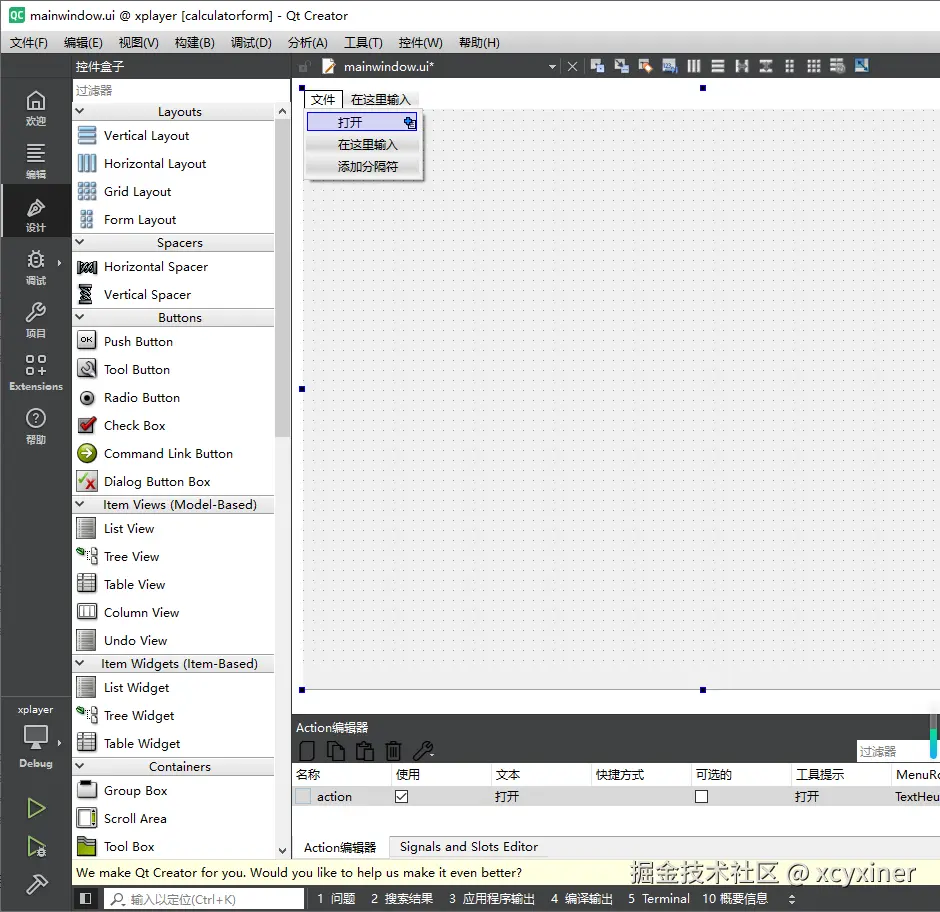Screen dimensions: 940x912
Task: Collapse the Buttons category
Action: [80, 317]
